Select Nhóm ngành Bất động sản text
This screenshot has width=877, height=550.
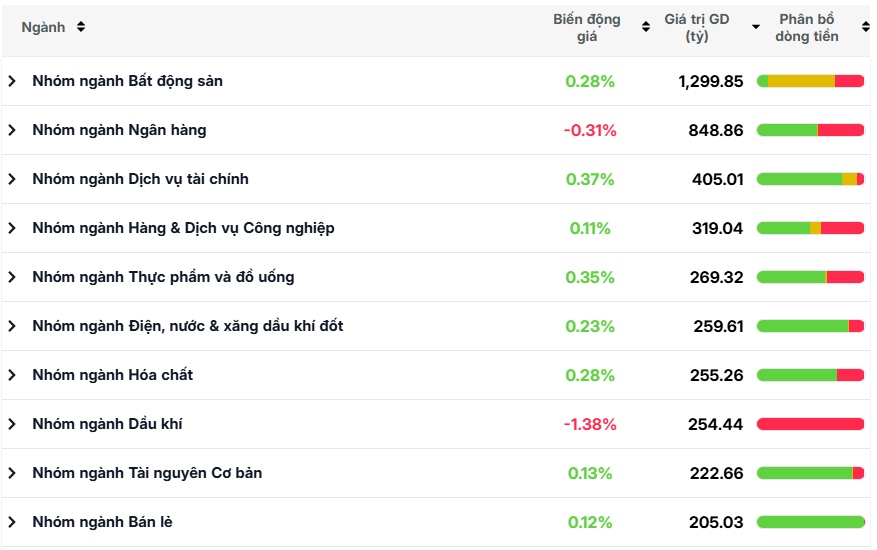coord(128,81)
